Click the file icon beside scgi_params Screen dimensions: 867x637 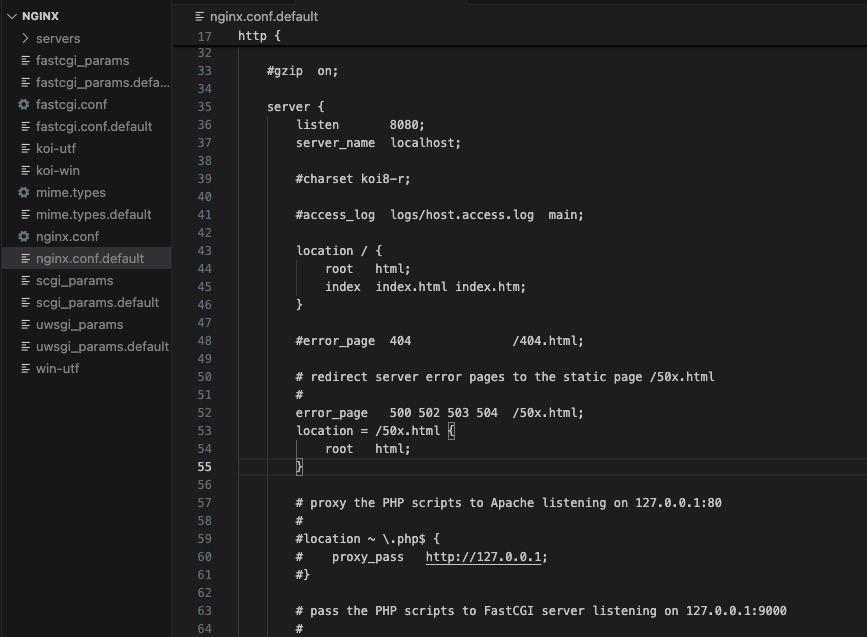pyautogui.click(x=25, y=280)
